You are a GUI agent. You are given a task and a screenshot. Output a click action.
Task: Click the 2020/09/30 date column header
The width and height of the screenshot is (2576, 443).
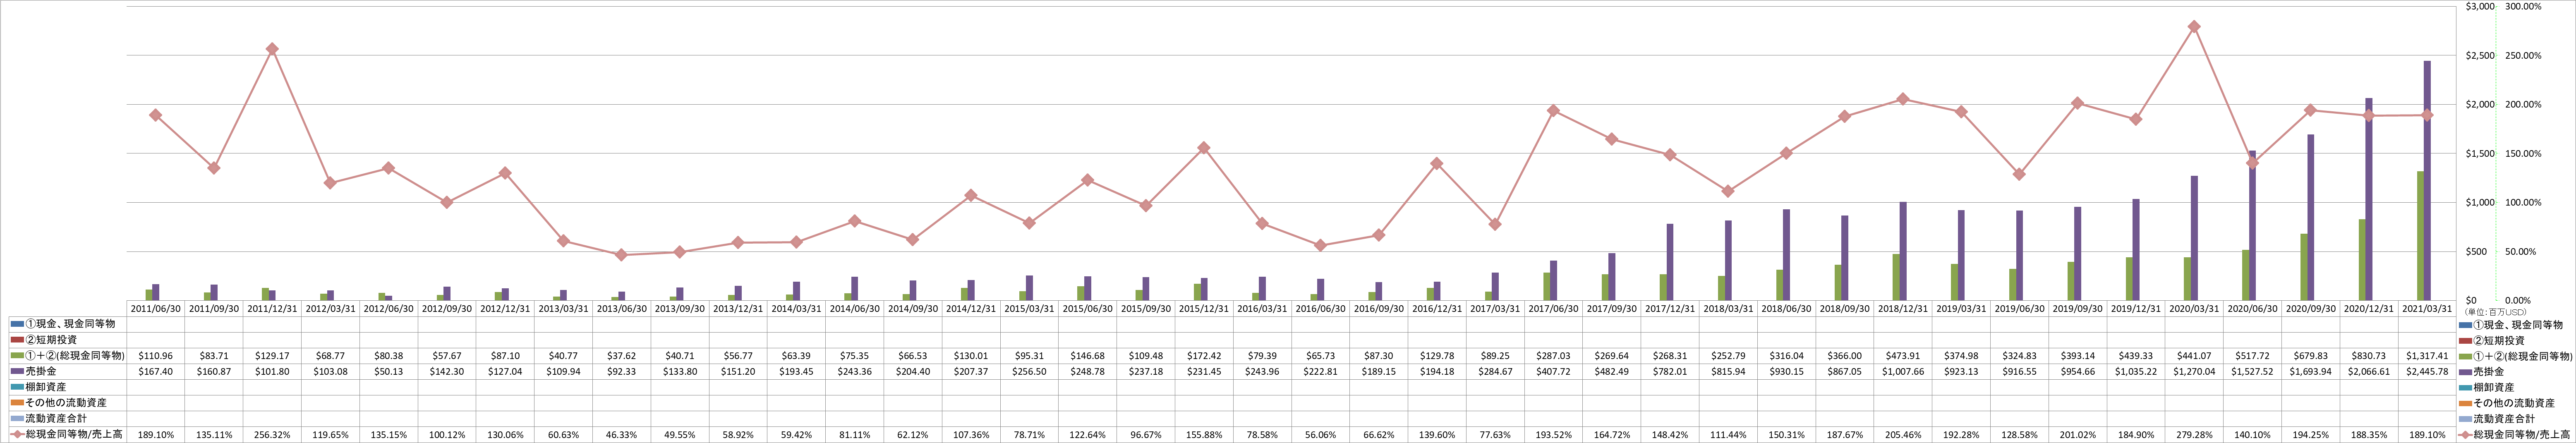coord(2311,309)
